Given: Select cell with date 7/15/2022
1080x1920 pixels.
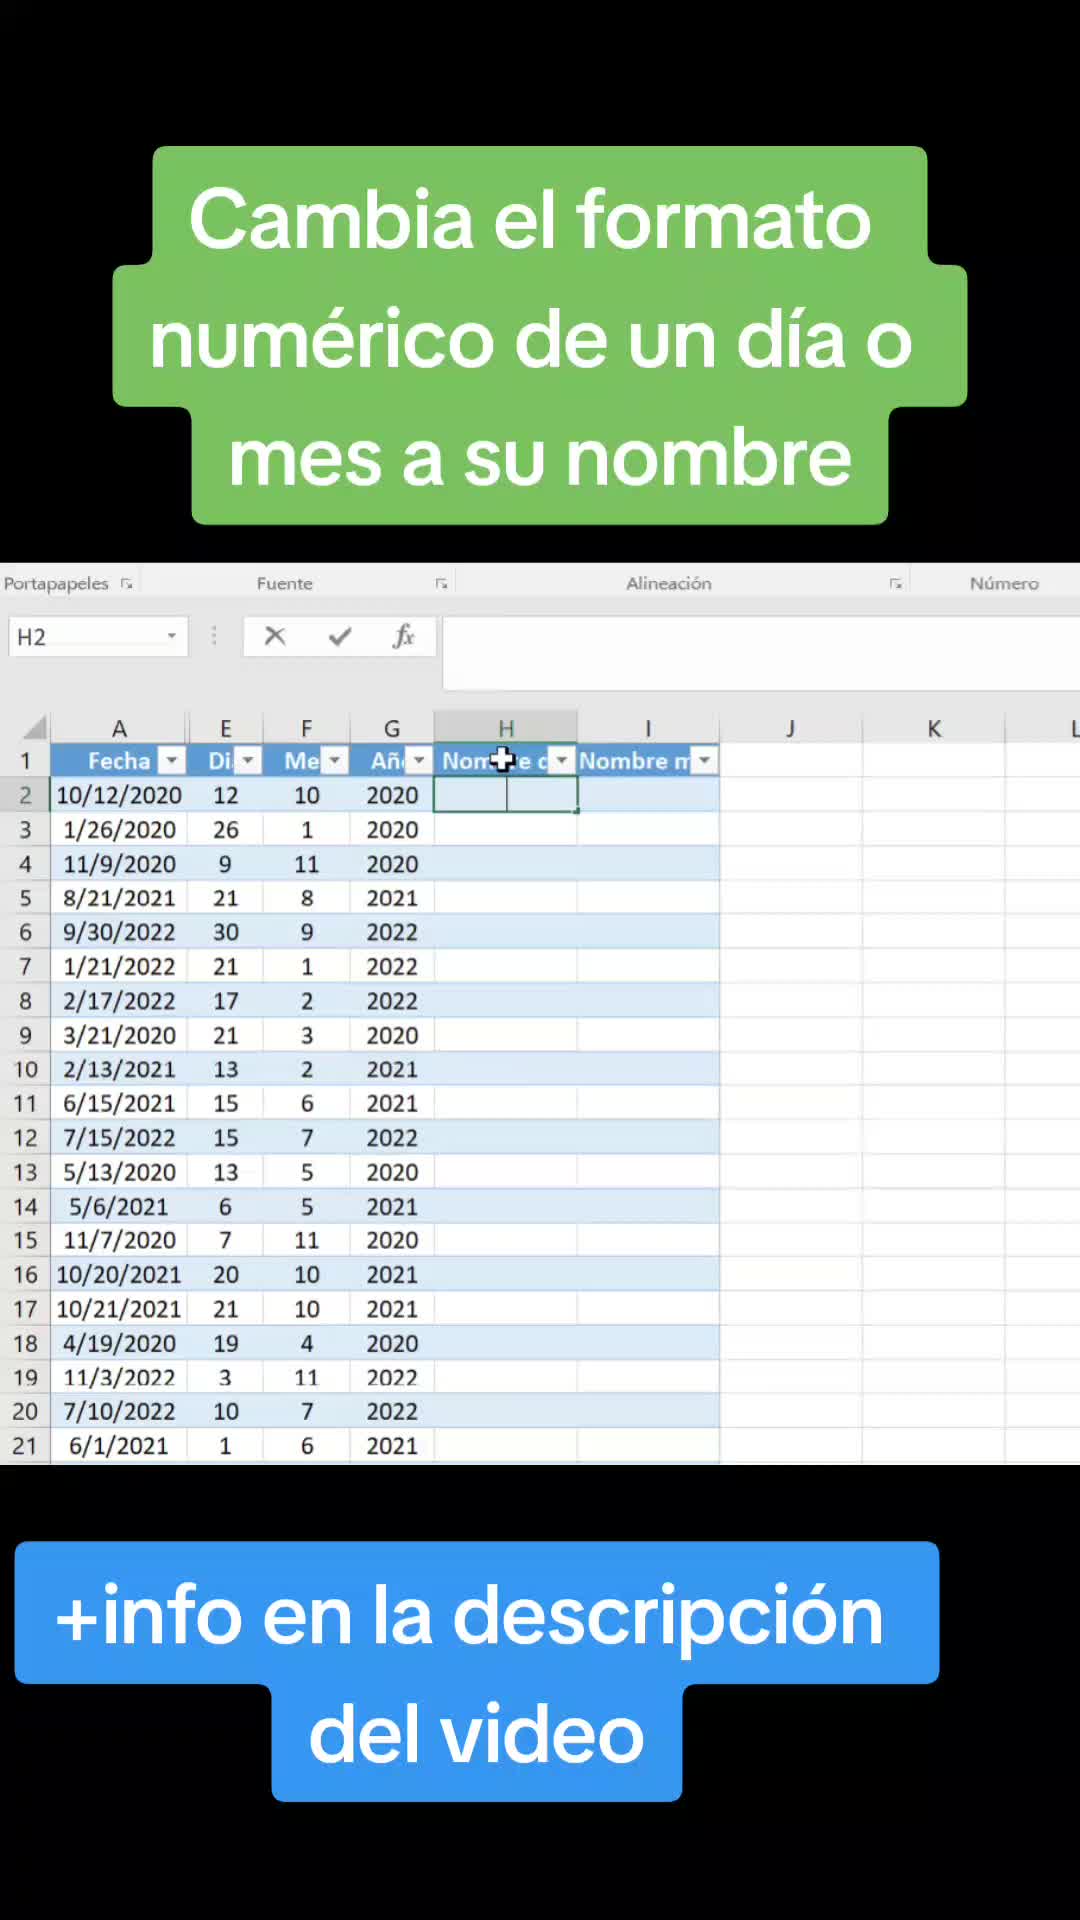Looking at the screenshot, I should (x=119, y=1138).
